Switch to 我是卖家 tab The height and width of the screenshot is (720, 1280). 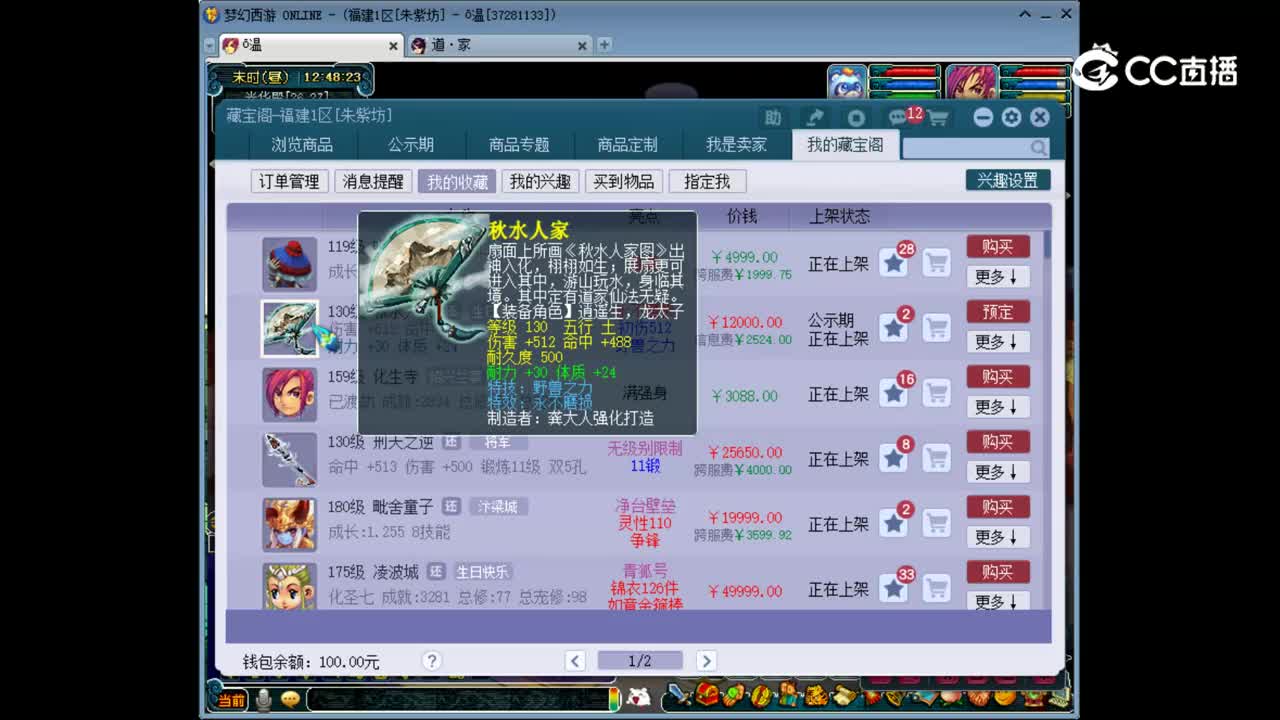(736, 145)
